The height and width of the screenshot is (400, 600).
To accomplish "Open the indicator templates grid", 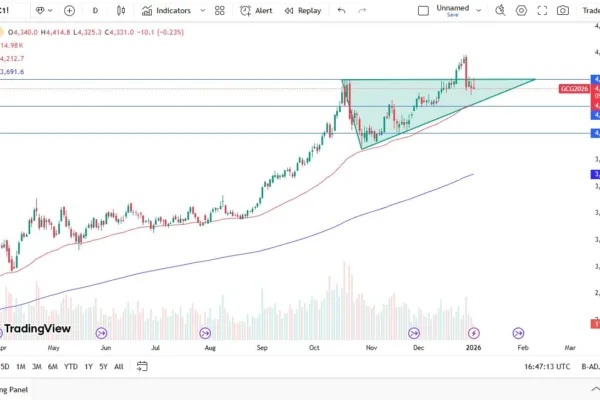I will (220, 10).
